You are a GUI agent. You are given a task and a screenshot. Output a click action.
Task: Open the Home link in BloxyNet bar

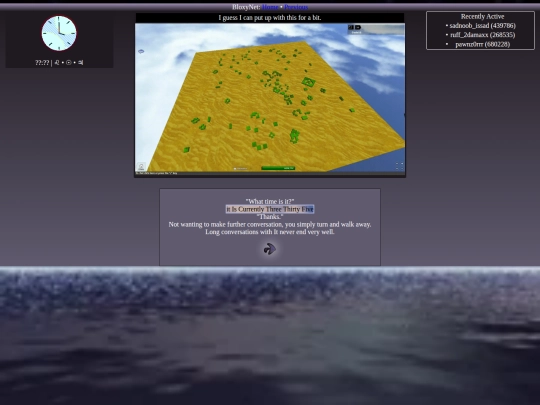pos(270,7)
